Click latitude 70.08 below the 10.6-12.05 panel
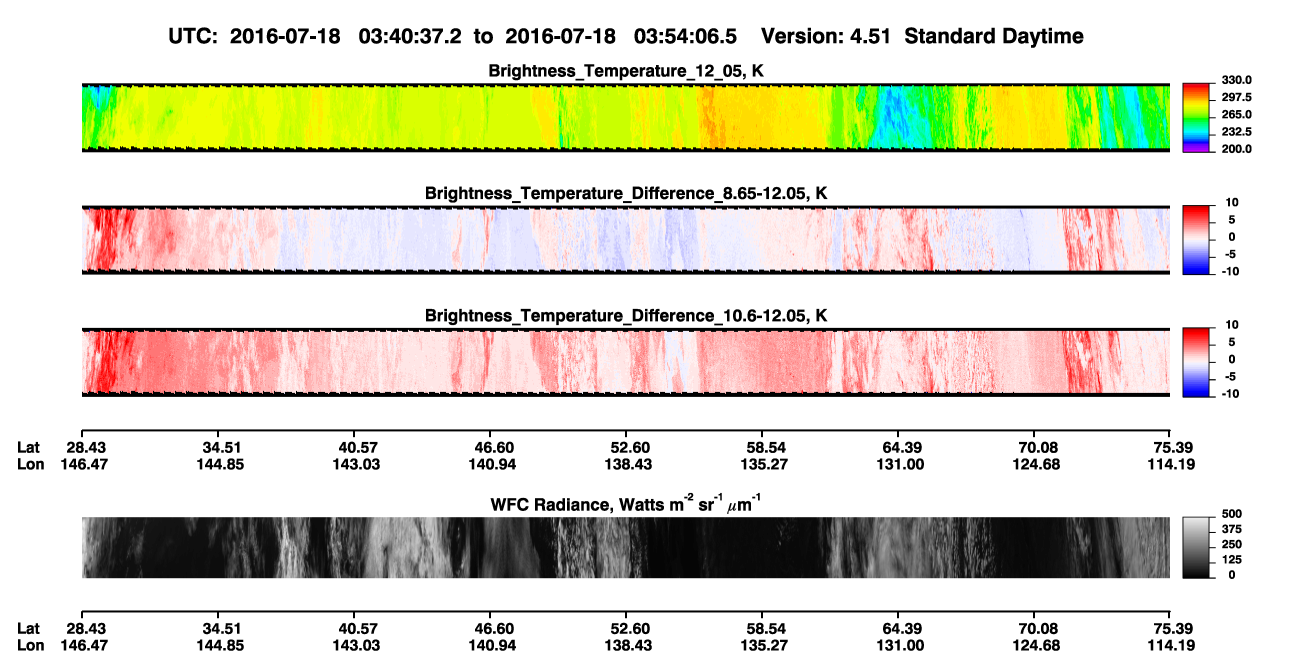This screenshot has width=1300, height=667. pos(1039,447)
